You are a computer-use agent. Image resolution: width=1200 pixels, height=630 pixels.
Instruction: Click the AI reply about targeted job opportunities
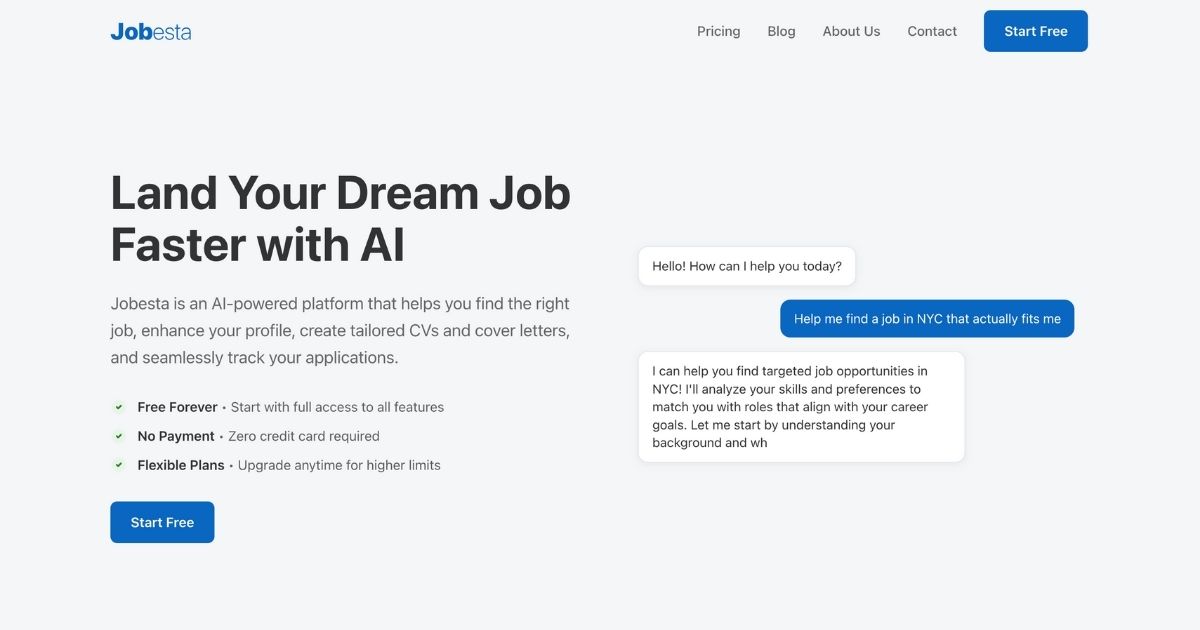pos(800,407)
